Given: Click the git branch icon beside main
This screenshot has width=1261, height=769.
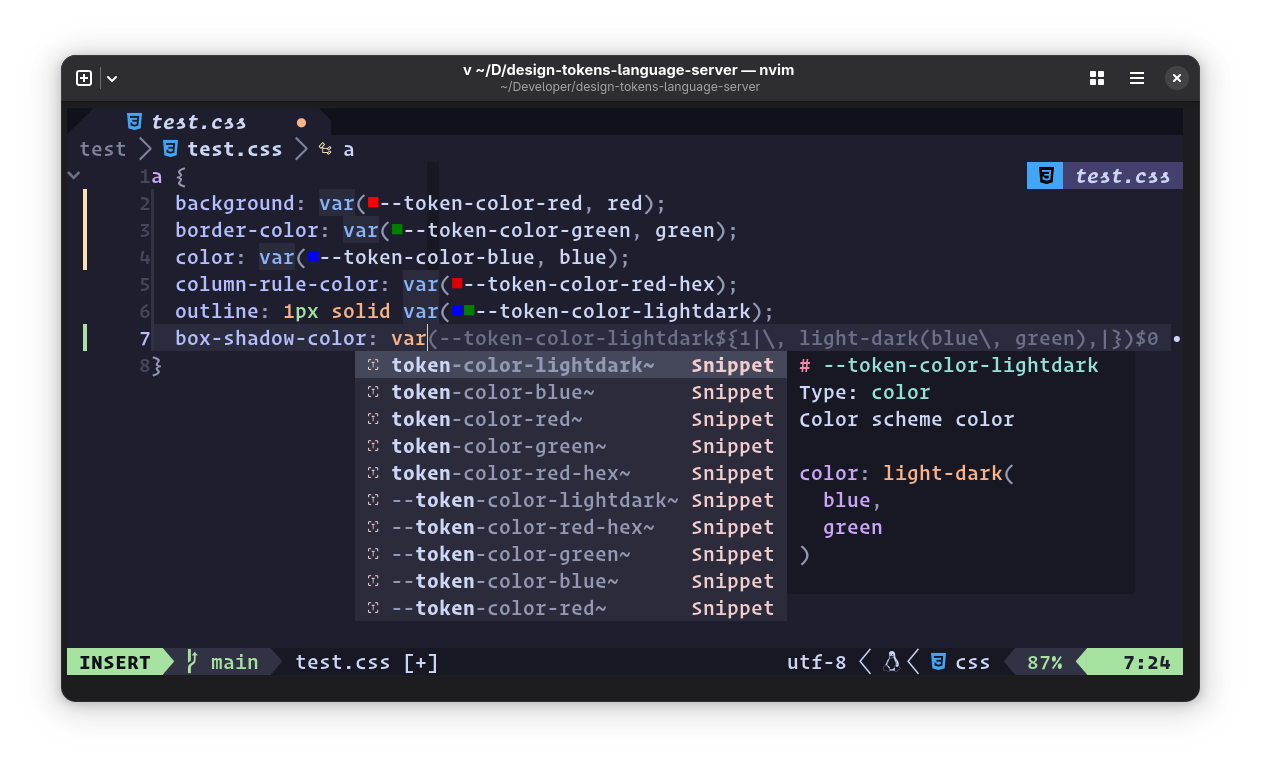Looking at the screenshot, I should click(192, 661).
